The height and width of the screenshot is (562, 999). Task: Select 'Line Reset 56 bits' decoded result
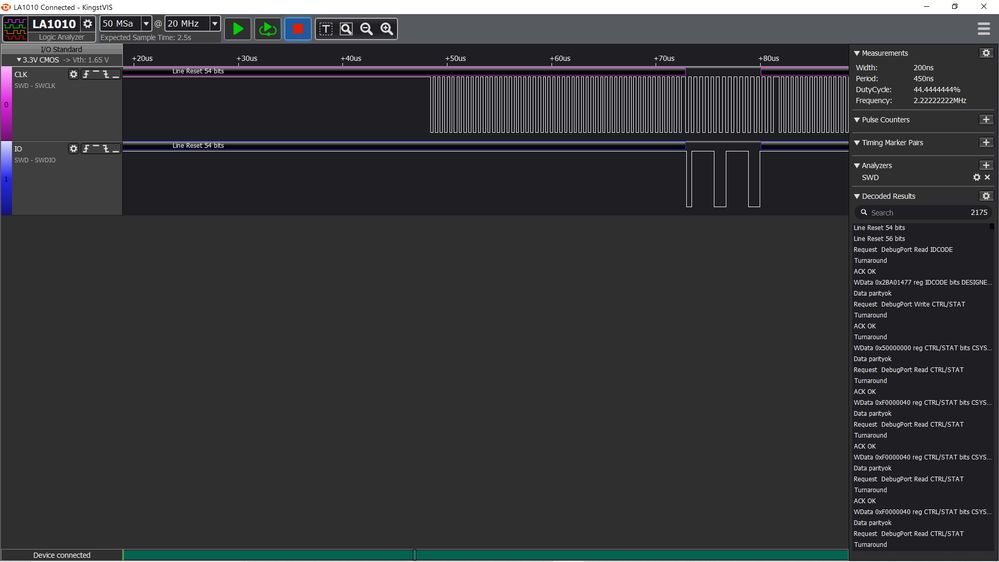[879, 238]
